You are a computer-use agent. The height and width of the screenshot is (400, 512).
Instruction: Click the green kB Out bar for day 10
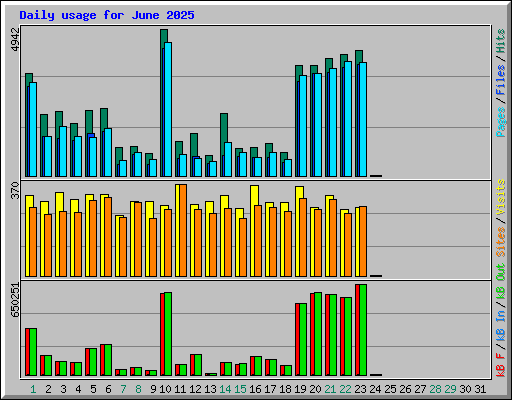click(x=168, y=334)
